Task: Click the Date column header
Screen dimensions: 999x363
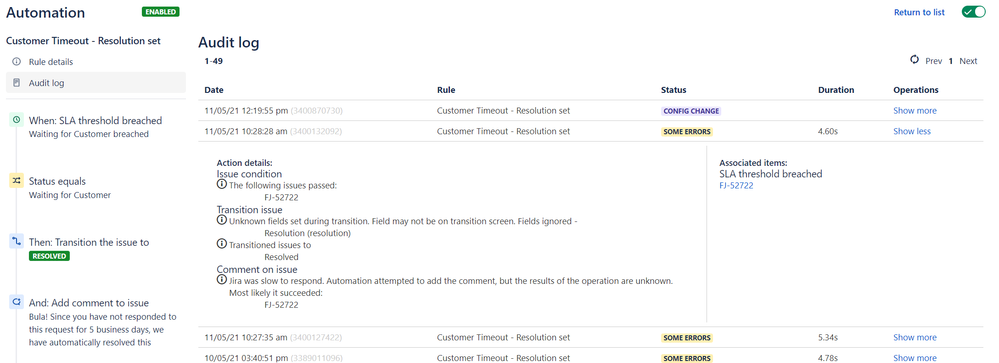Action: (x=214, y=90)
